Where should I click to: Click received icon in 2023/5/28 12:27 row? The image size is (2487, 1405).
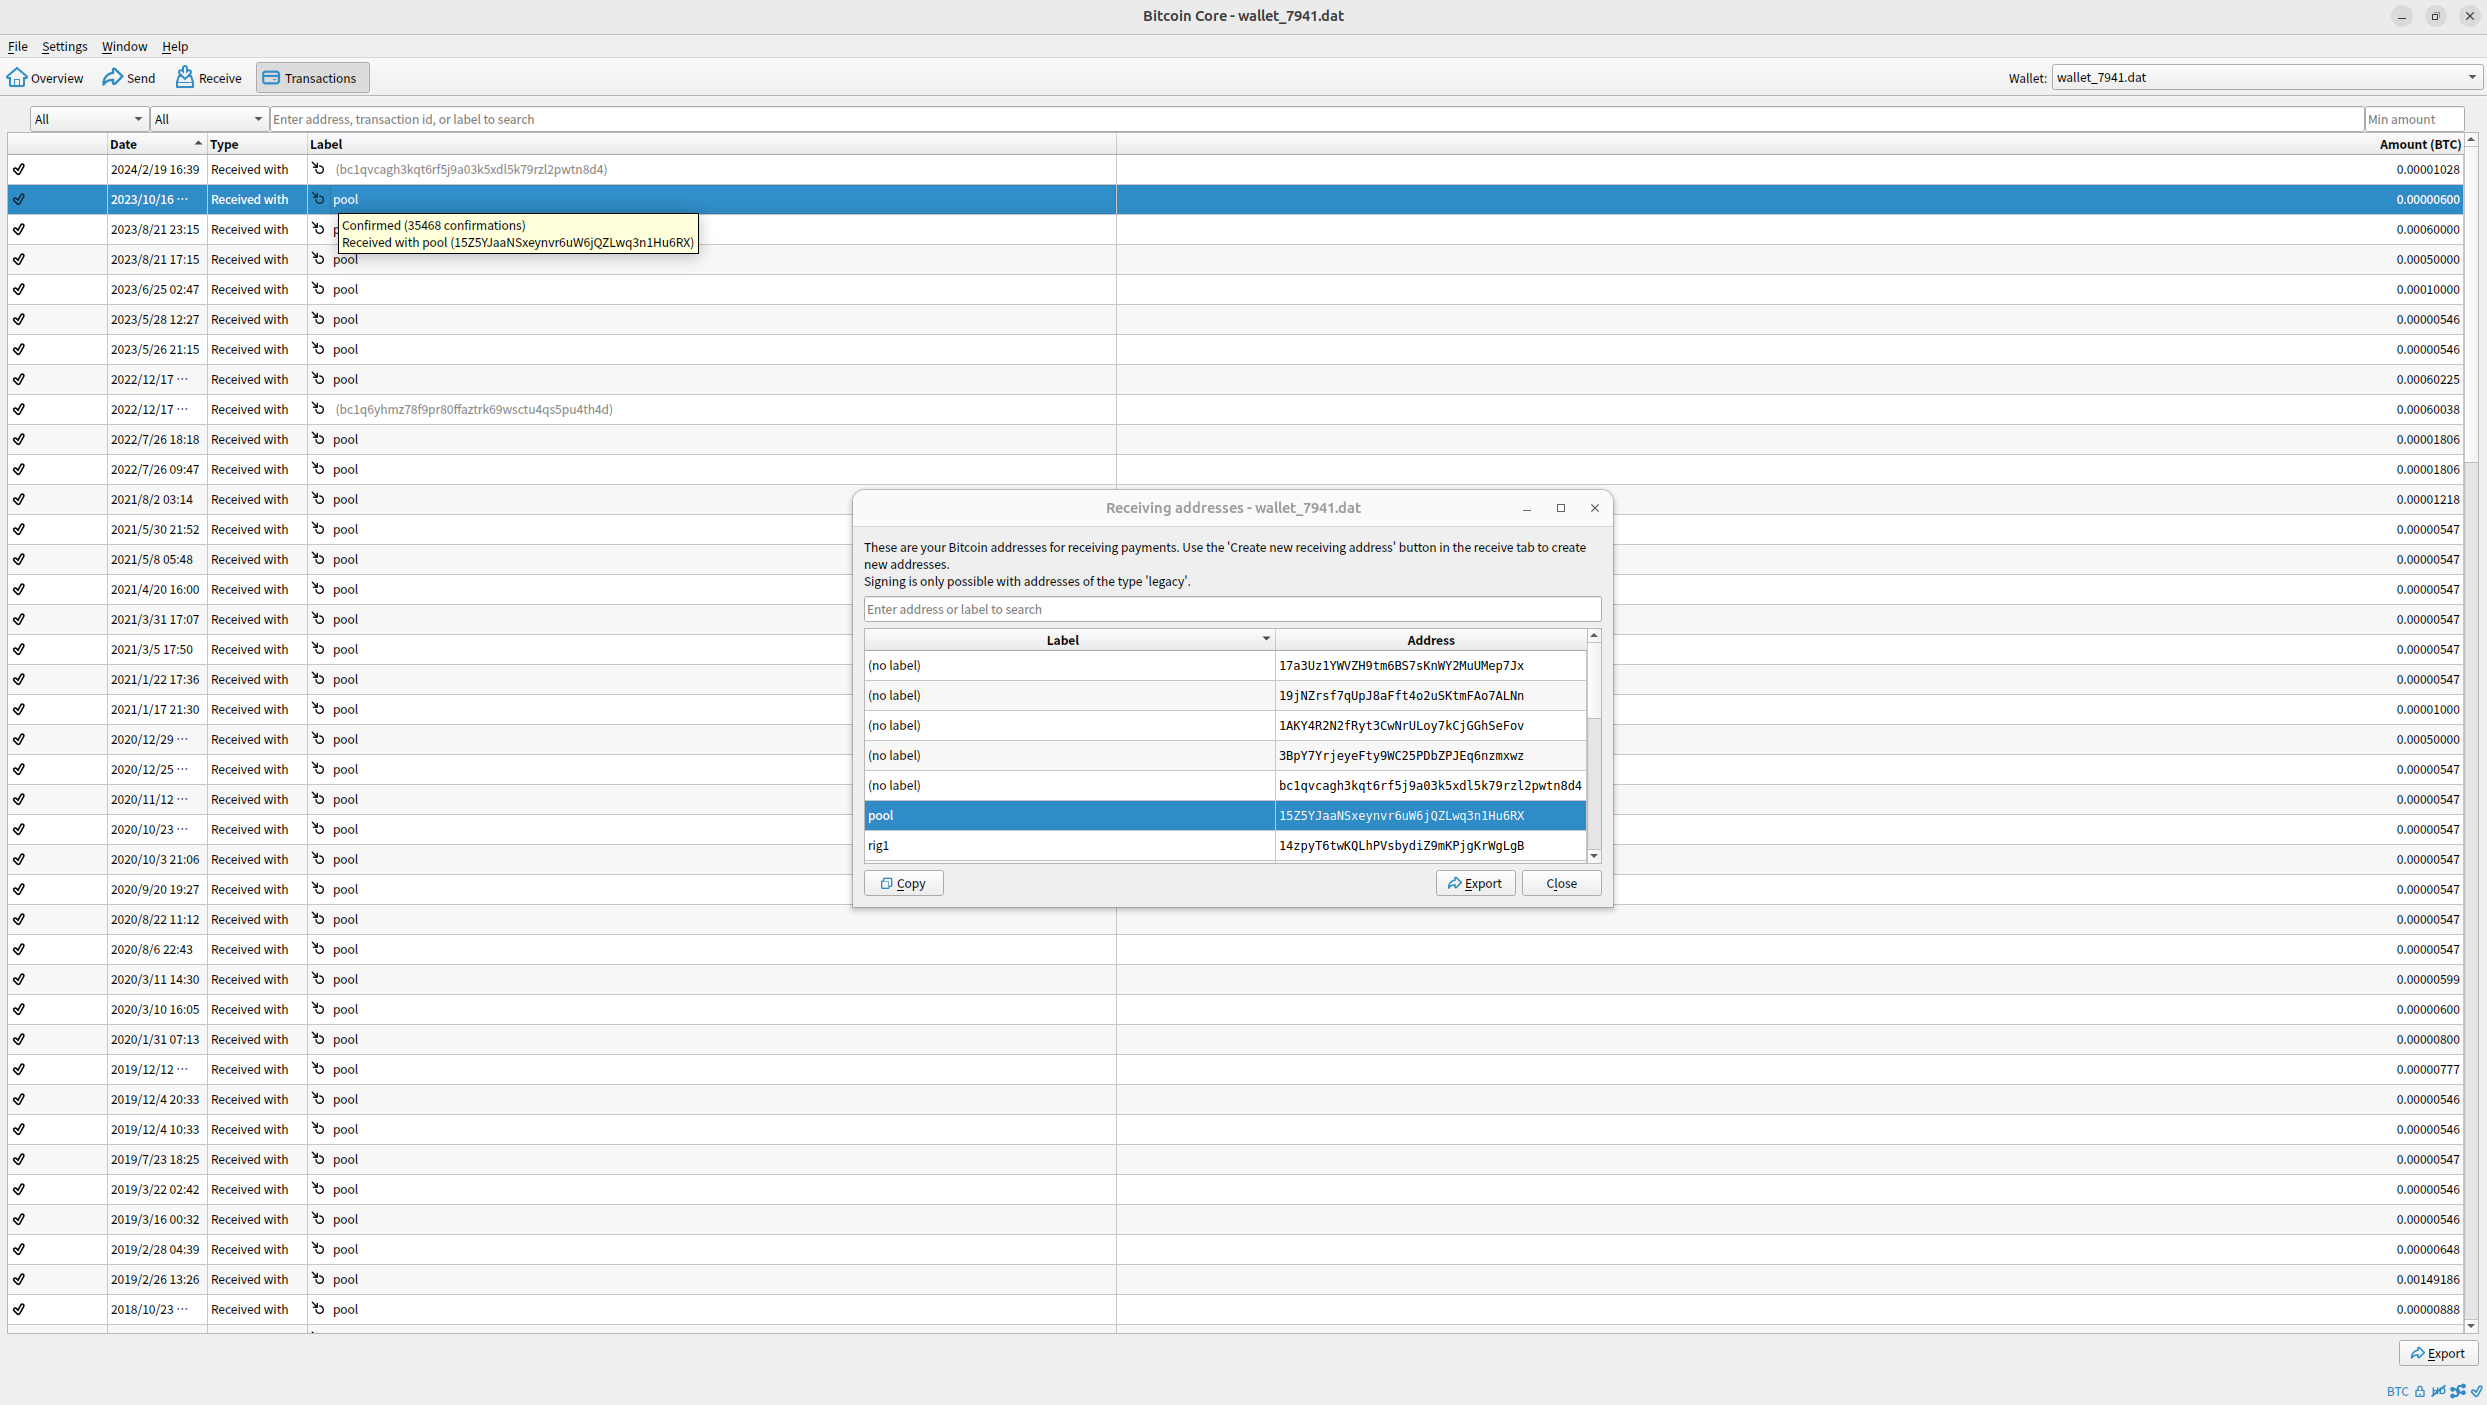click(318, 319)
